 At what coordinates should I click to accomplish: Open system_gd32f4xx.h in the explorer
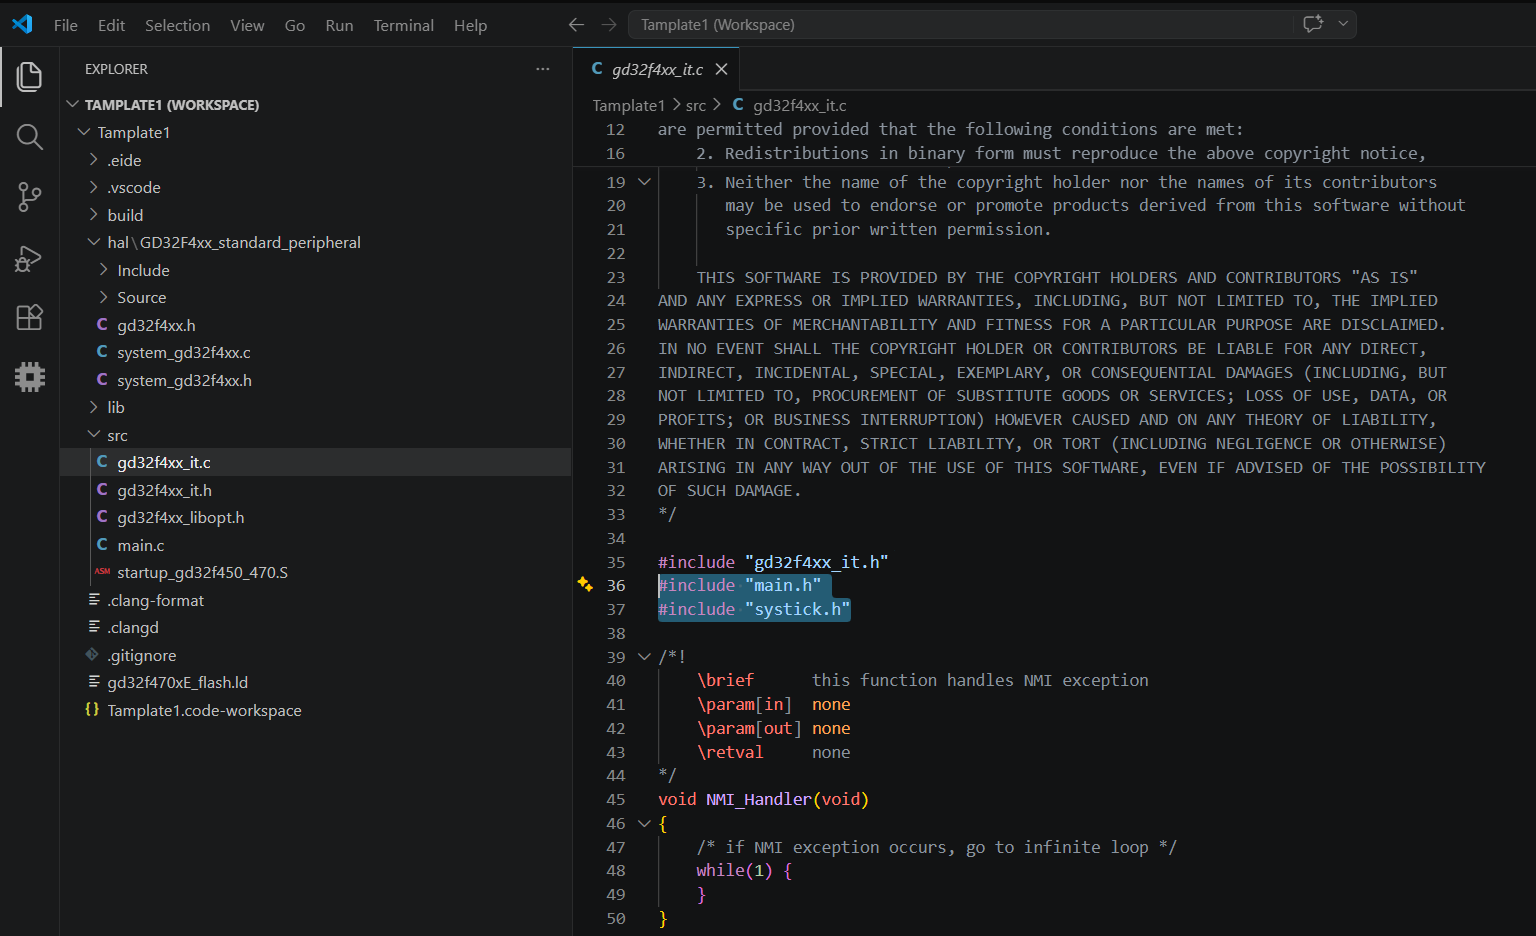184,380
